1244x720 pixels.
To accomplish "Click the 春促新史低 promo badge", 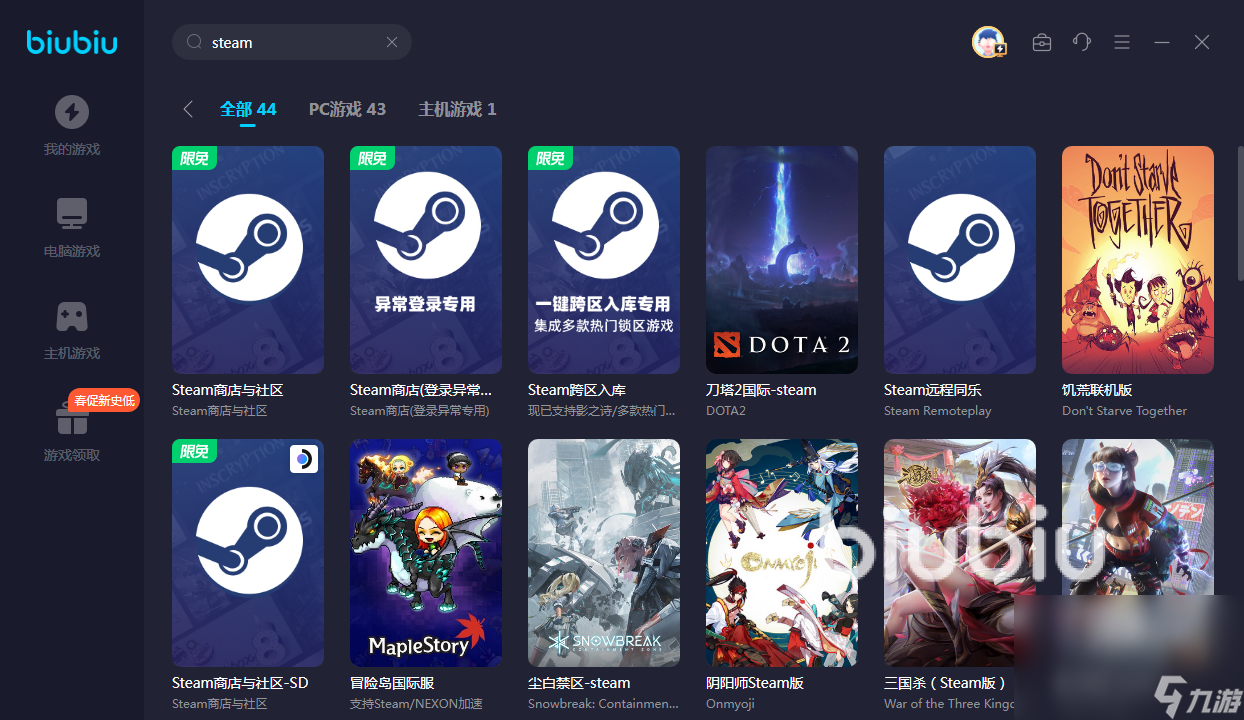I will click(104, 400).
